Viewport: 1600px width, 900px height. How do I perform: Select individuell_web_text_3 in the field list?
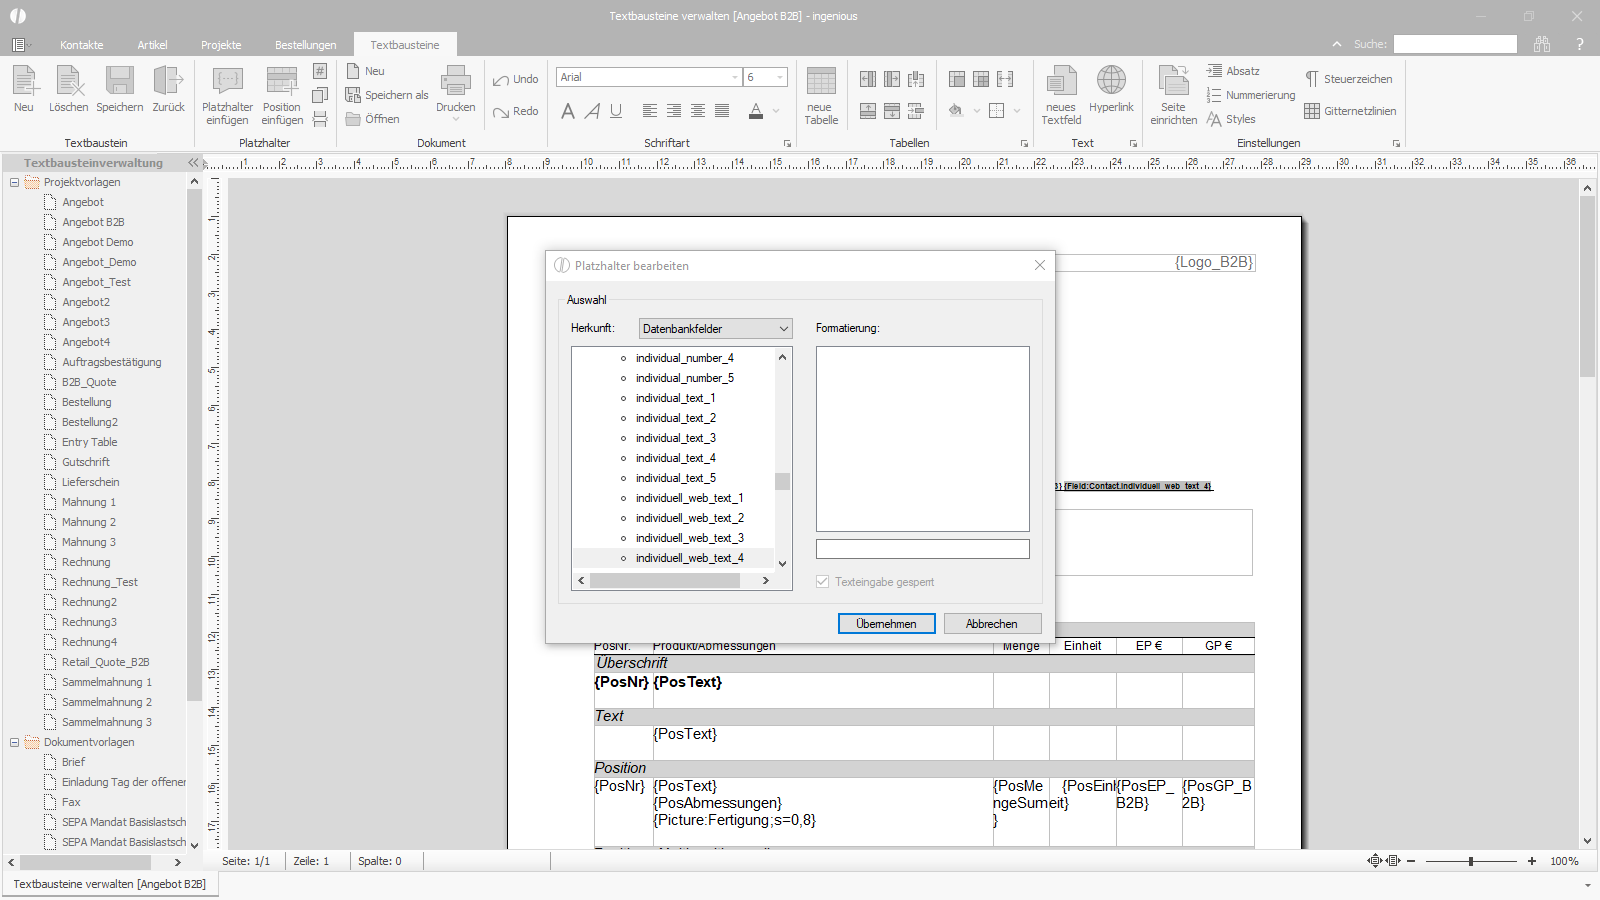(690, 538)
